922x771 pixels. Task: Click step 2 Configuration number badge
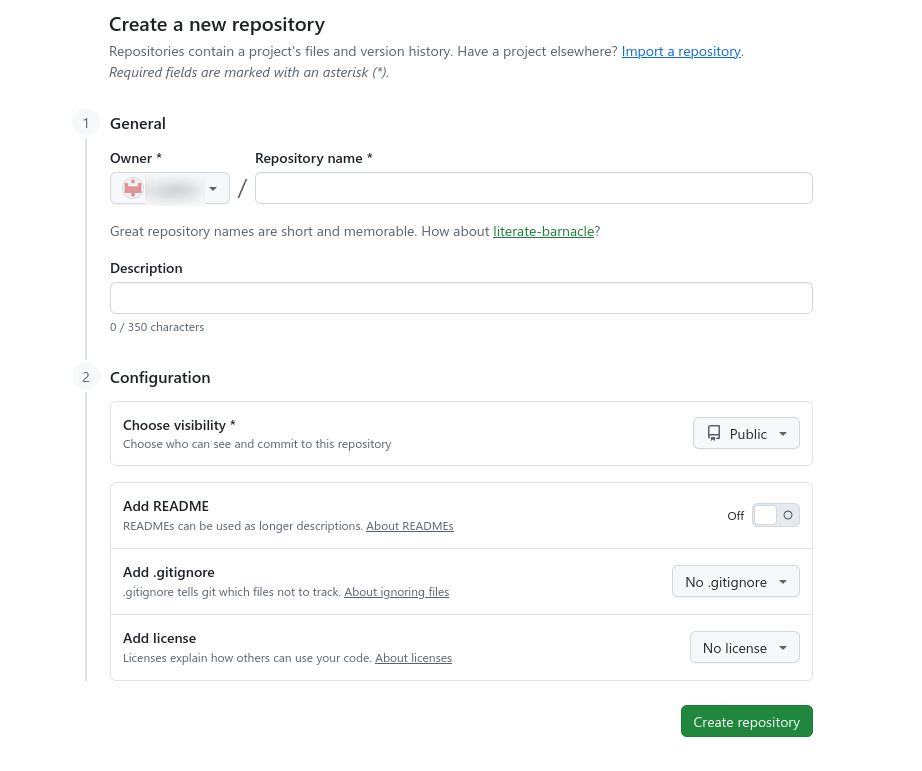click(x=86, y=377)
